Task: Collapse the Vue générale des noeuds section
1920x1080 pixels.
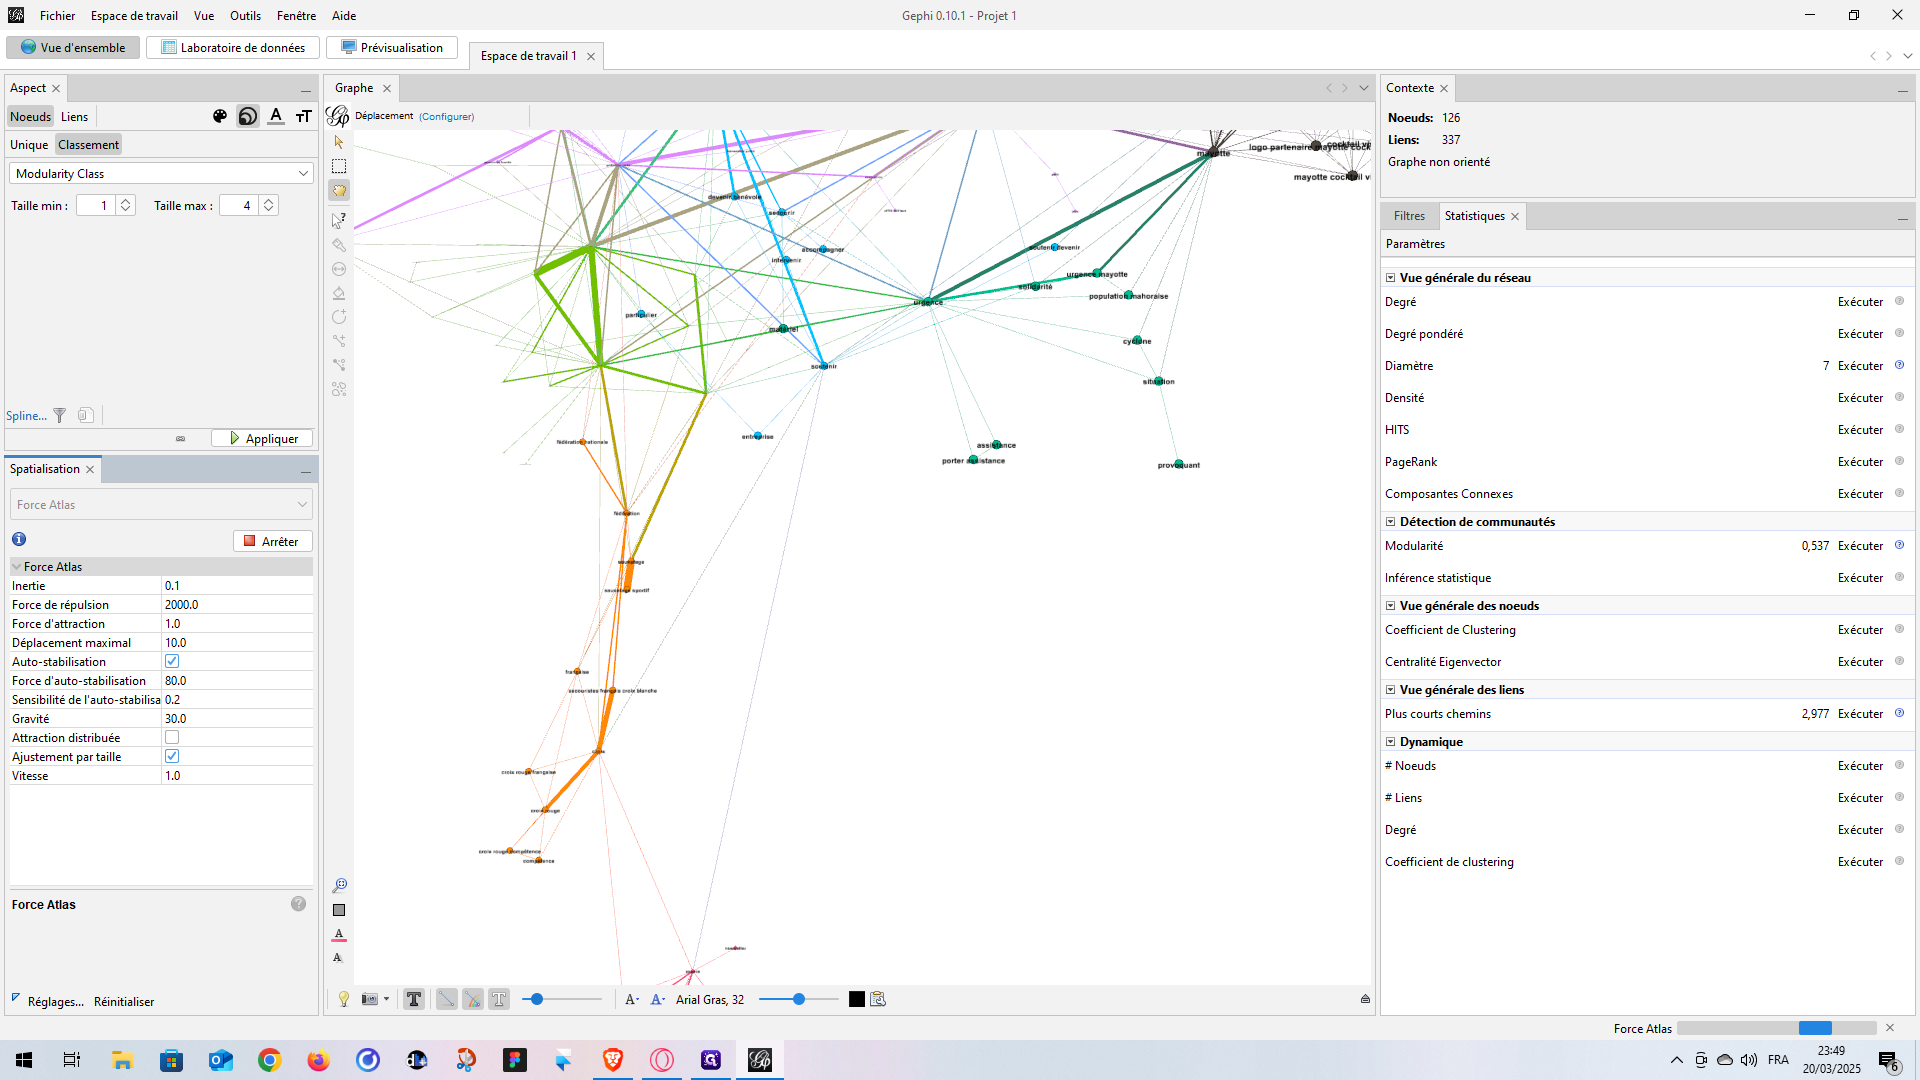Action: coord(1390,606)
